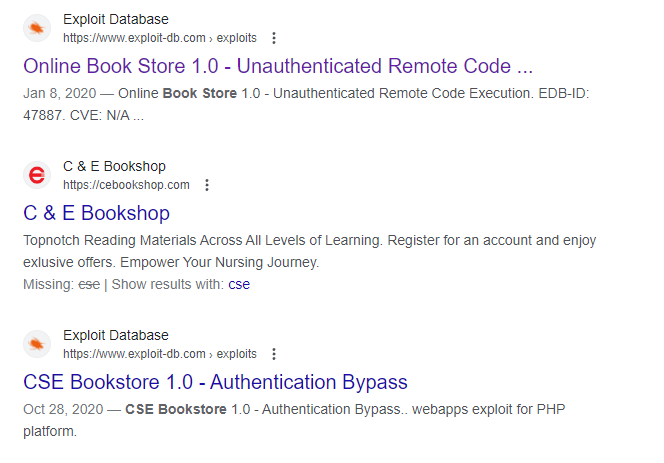Open three-dot menu for CSE Bookstore result
The width and height of the screenshot is (664, 463).
pos(274,354)
